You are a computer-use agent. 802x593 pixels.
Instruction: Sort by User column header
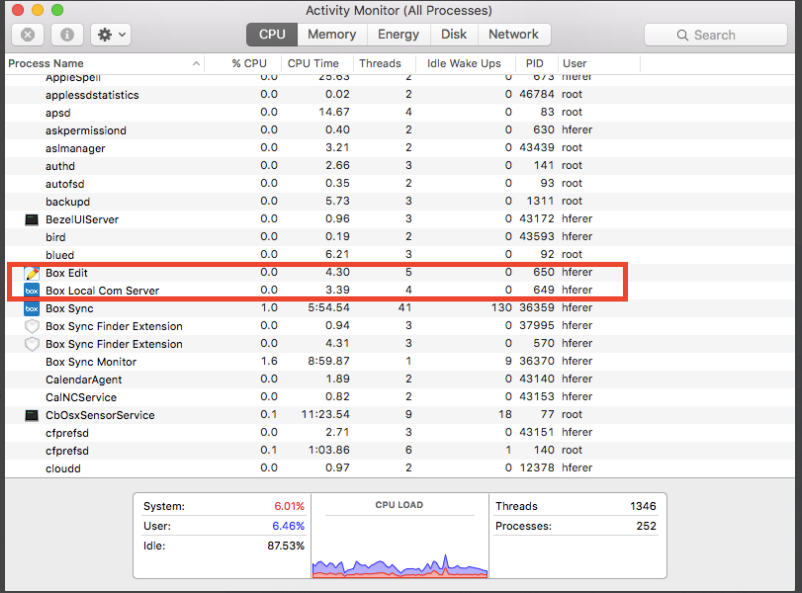pyautogui.click(x=574, y=63)
